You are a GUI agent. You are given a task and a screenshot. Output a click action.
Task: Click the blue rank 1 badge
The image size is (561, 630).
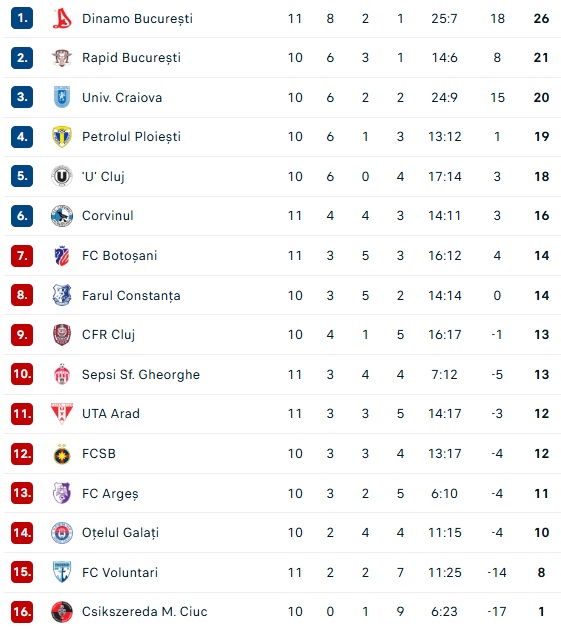tap(22, 18)
